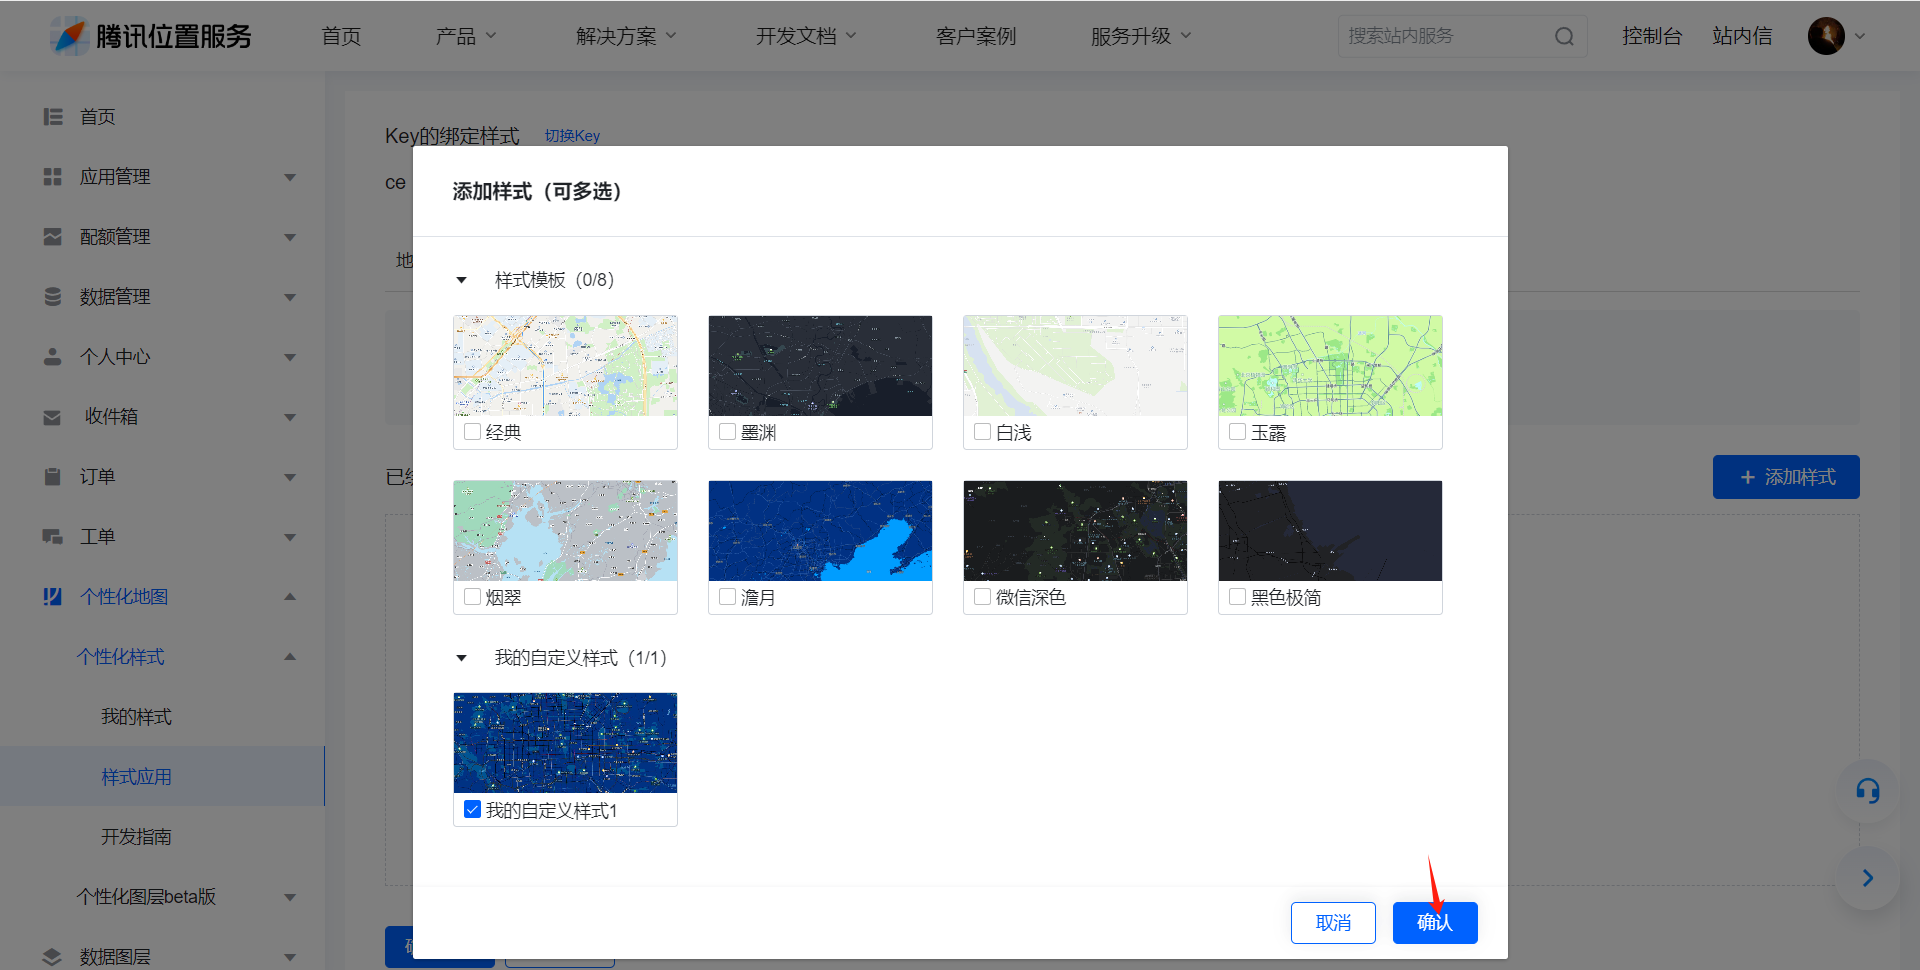Open 控制台 in the header

pos(1652,36)
